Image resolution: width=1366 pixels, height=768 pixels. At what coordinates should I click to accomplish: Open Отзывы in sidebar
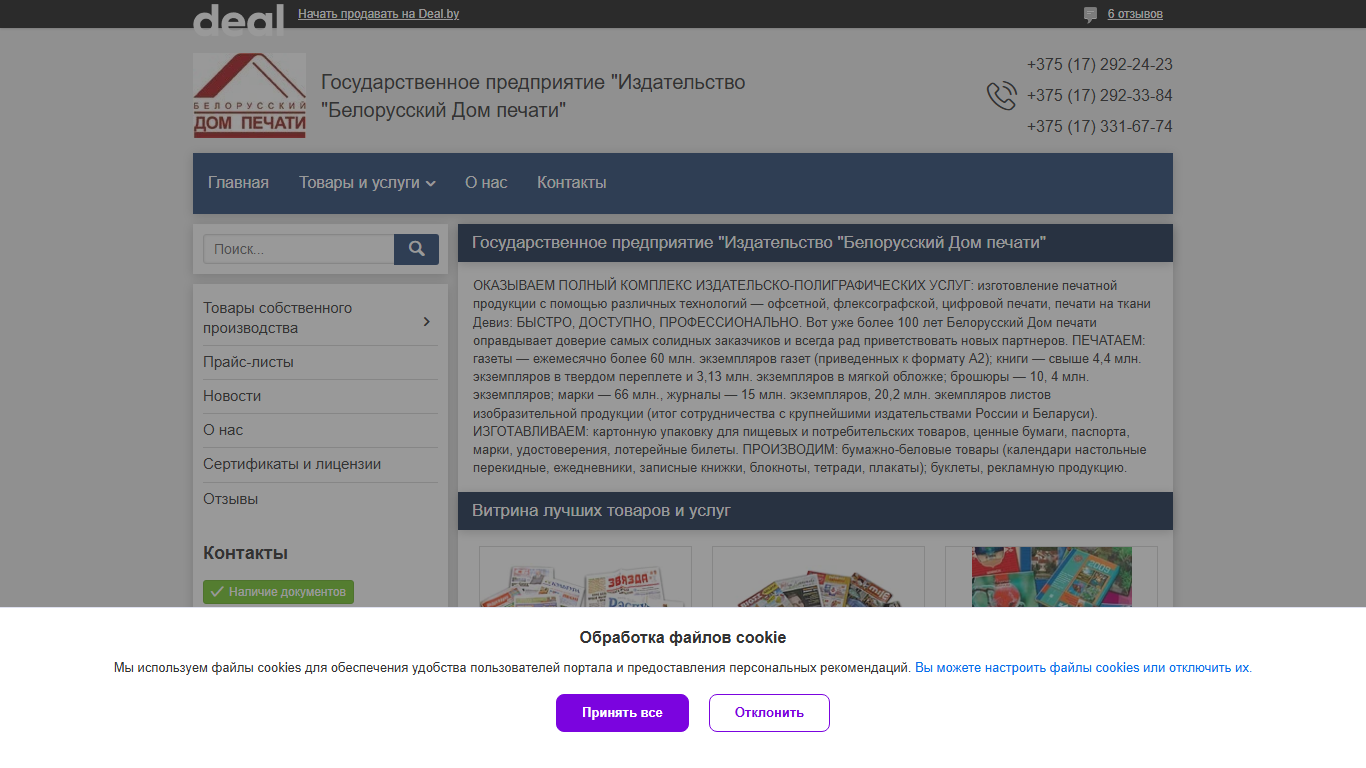pyautogui.click(x=230, y=498)
